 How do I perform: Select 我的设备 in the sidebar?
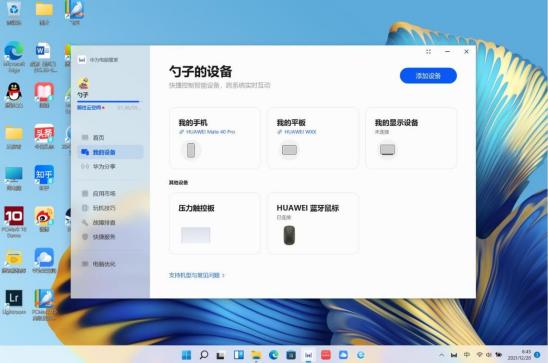click(110, 152)
